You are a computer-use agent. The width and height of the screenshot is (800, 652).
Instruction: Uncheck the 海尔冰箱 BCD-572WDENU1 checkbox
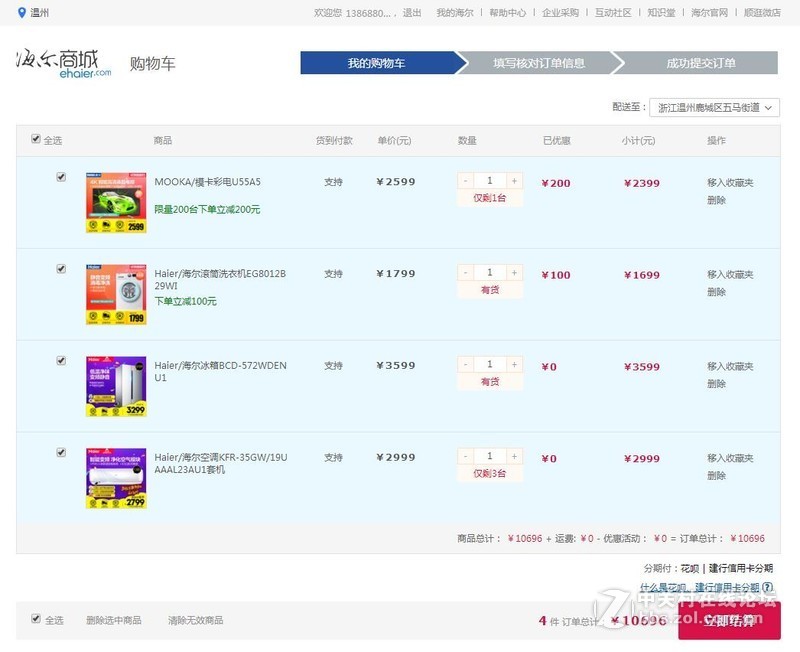point(61,361)
